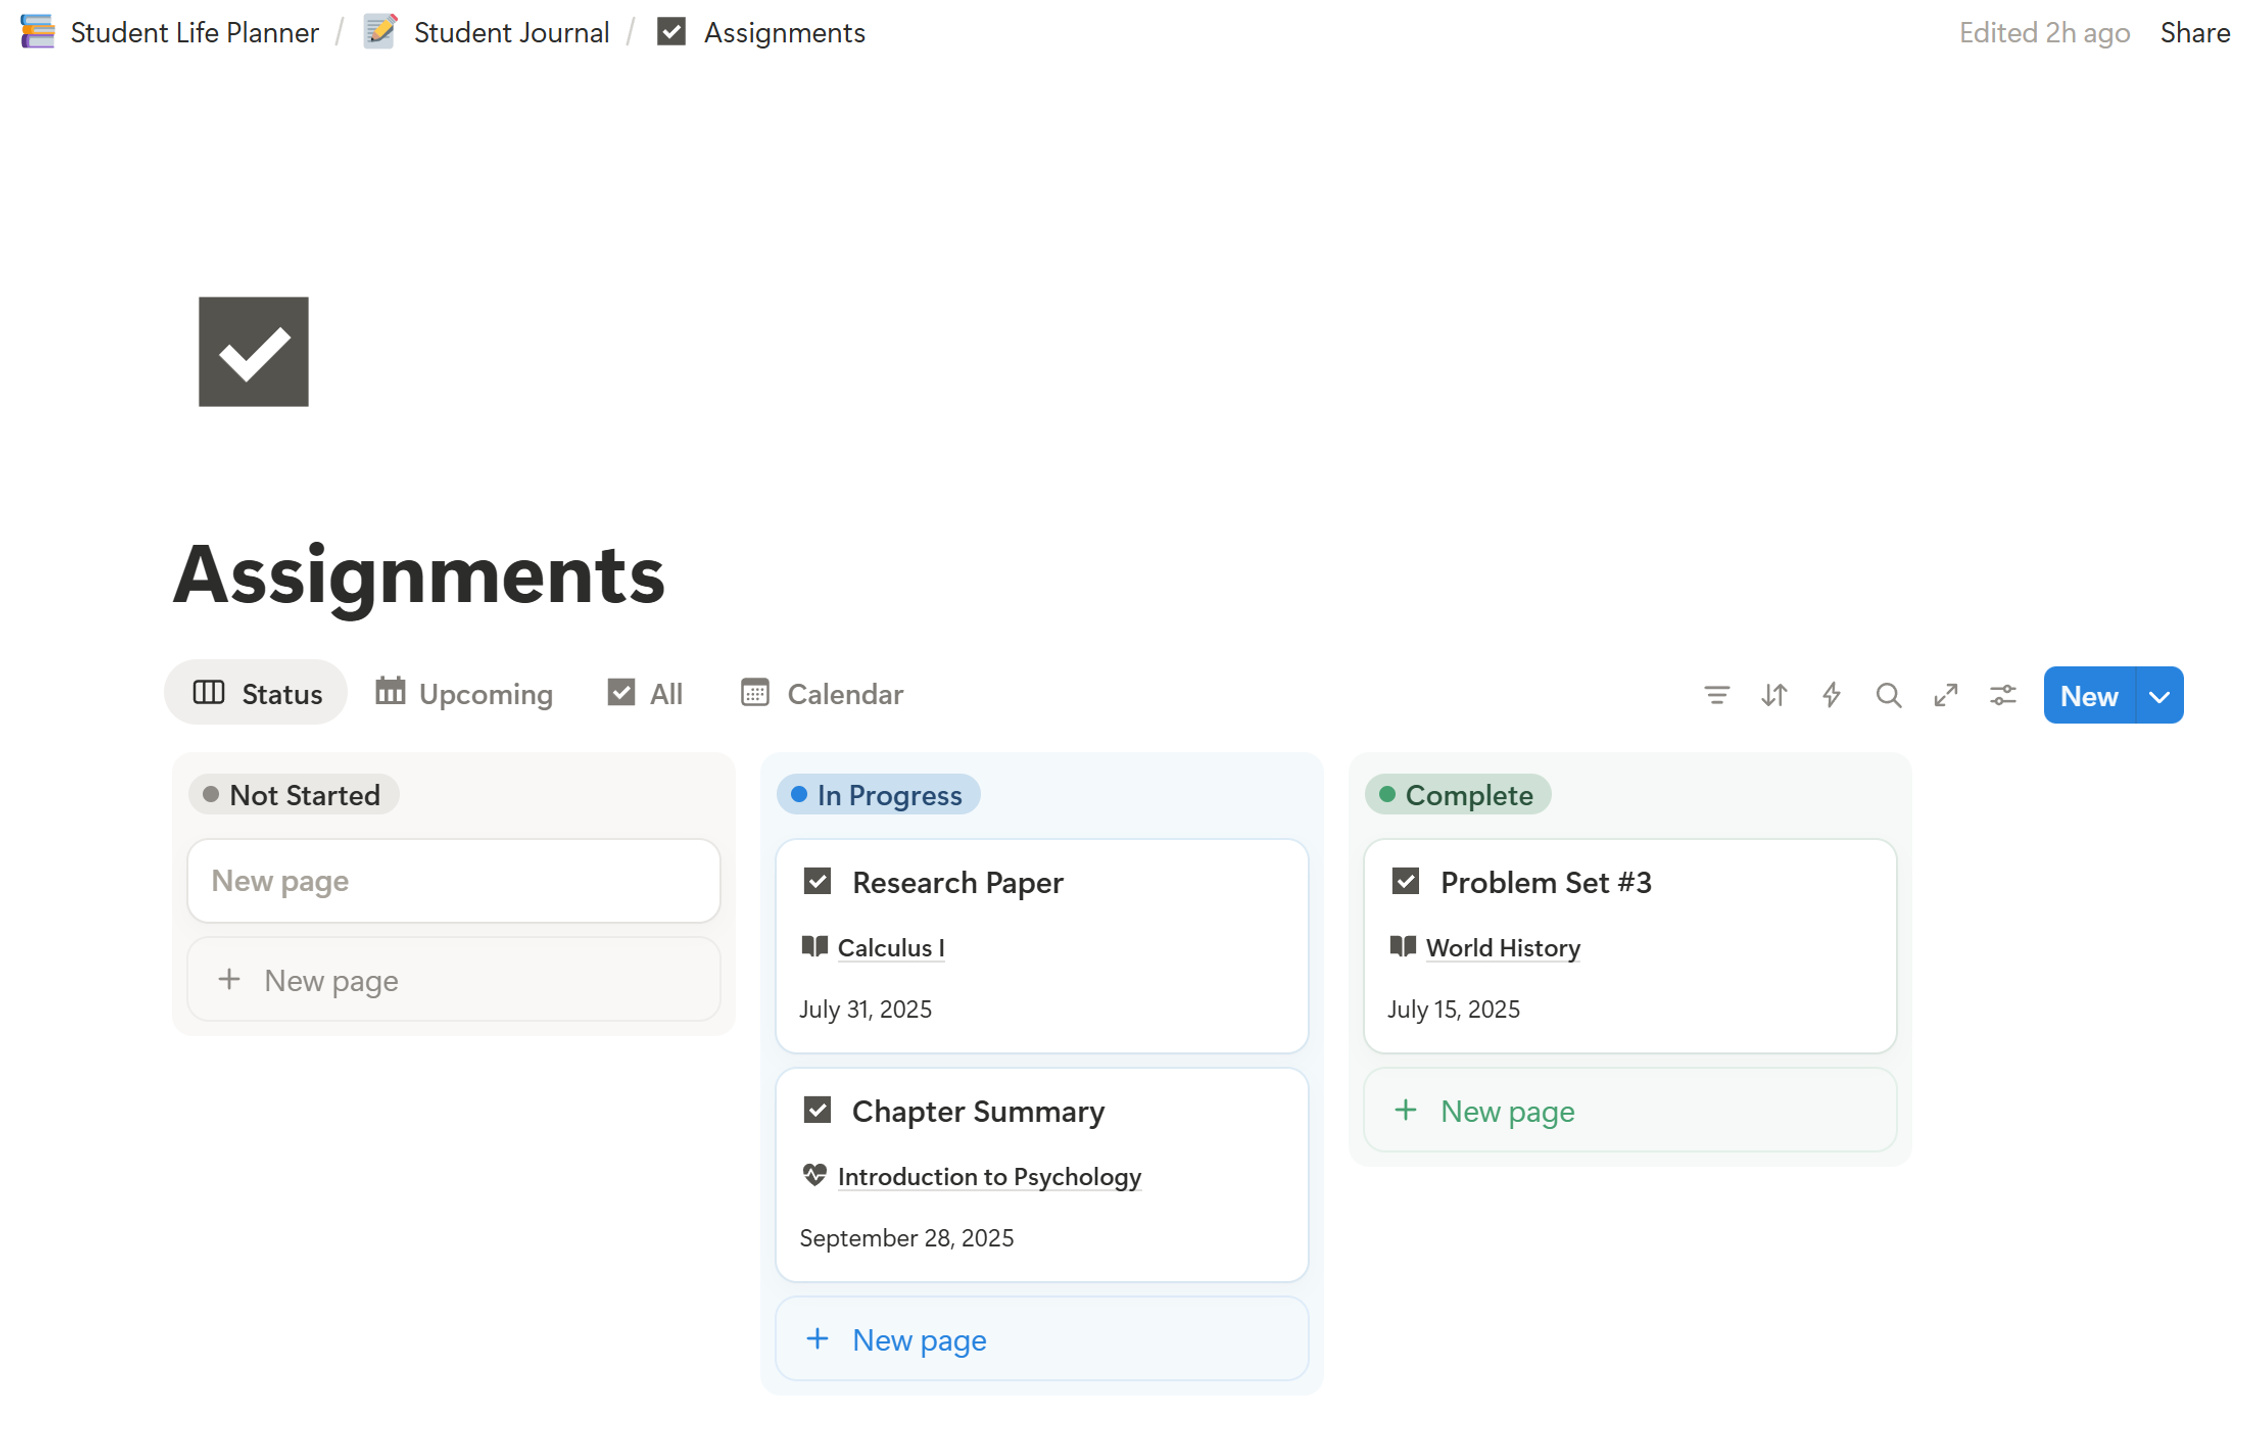Go to Student Journal breadcrumb

point(511,33)
